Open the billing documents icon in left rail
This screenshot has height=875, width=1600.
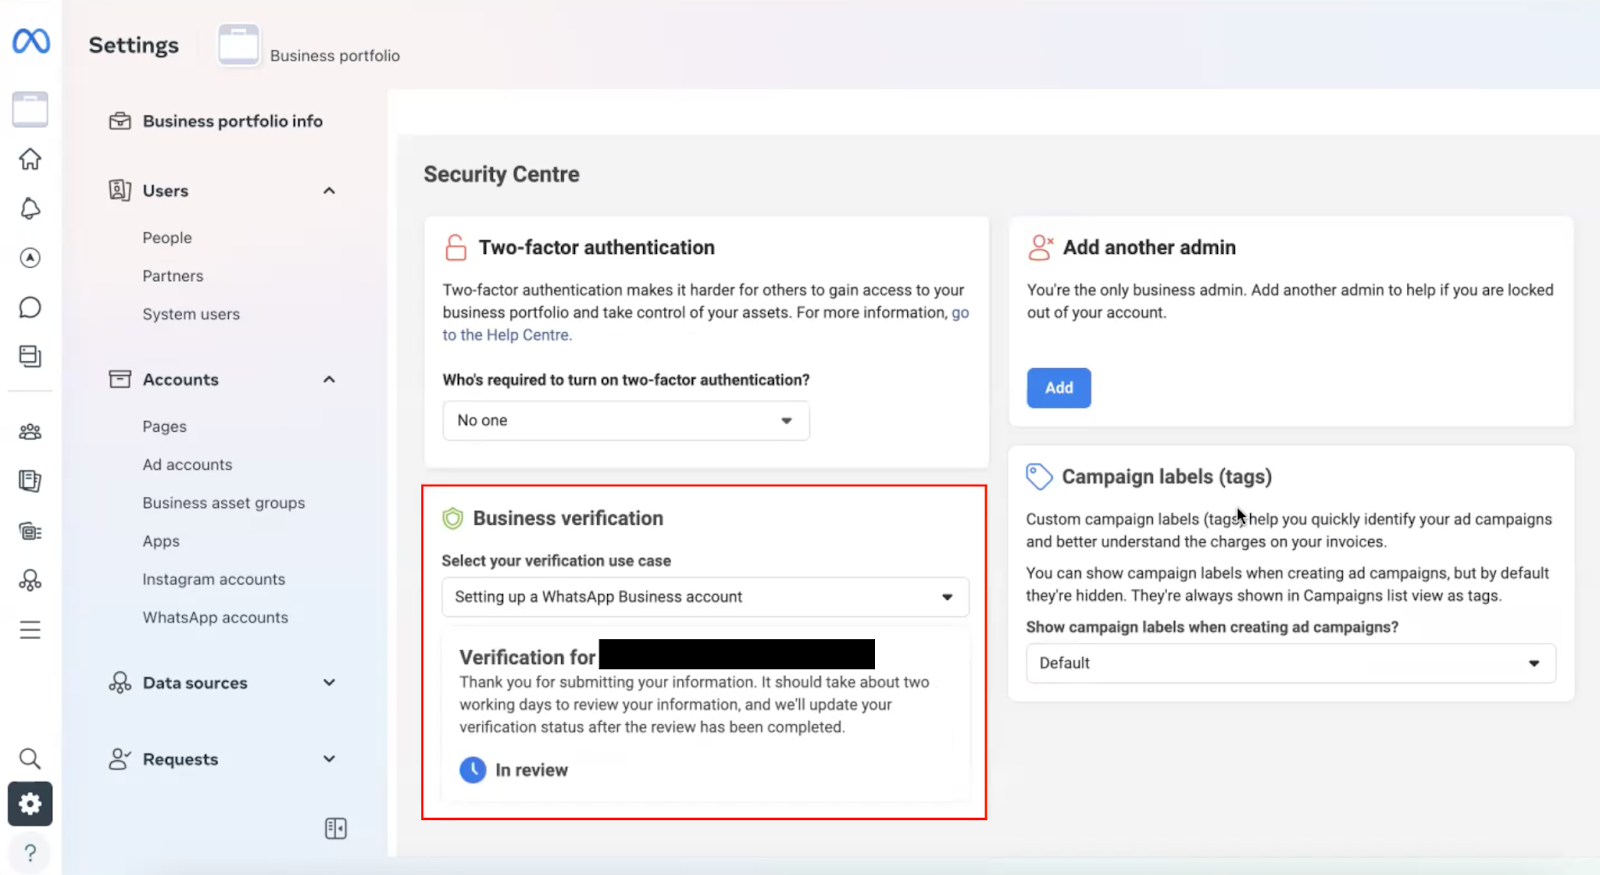click(30, 481)
